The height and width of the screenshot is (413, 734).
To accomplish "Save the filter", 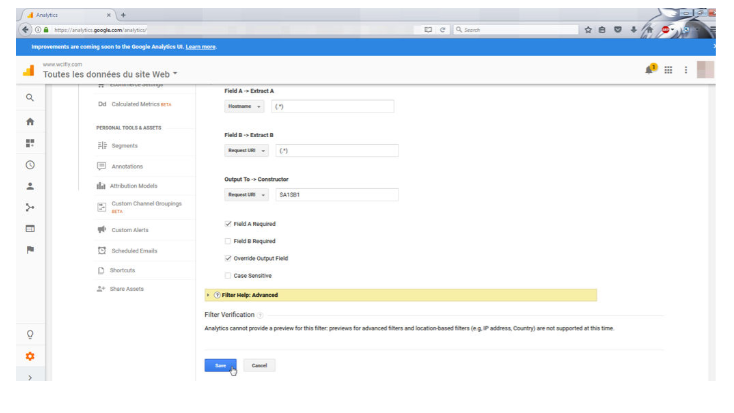I will tap(220, 365).
